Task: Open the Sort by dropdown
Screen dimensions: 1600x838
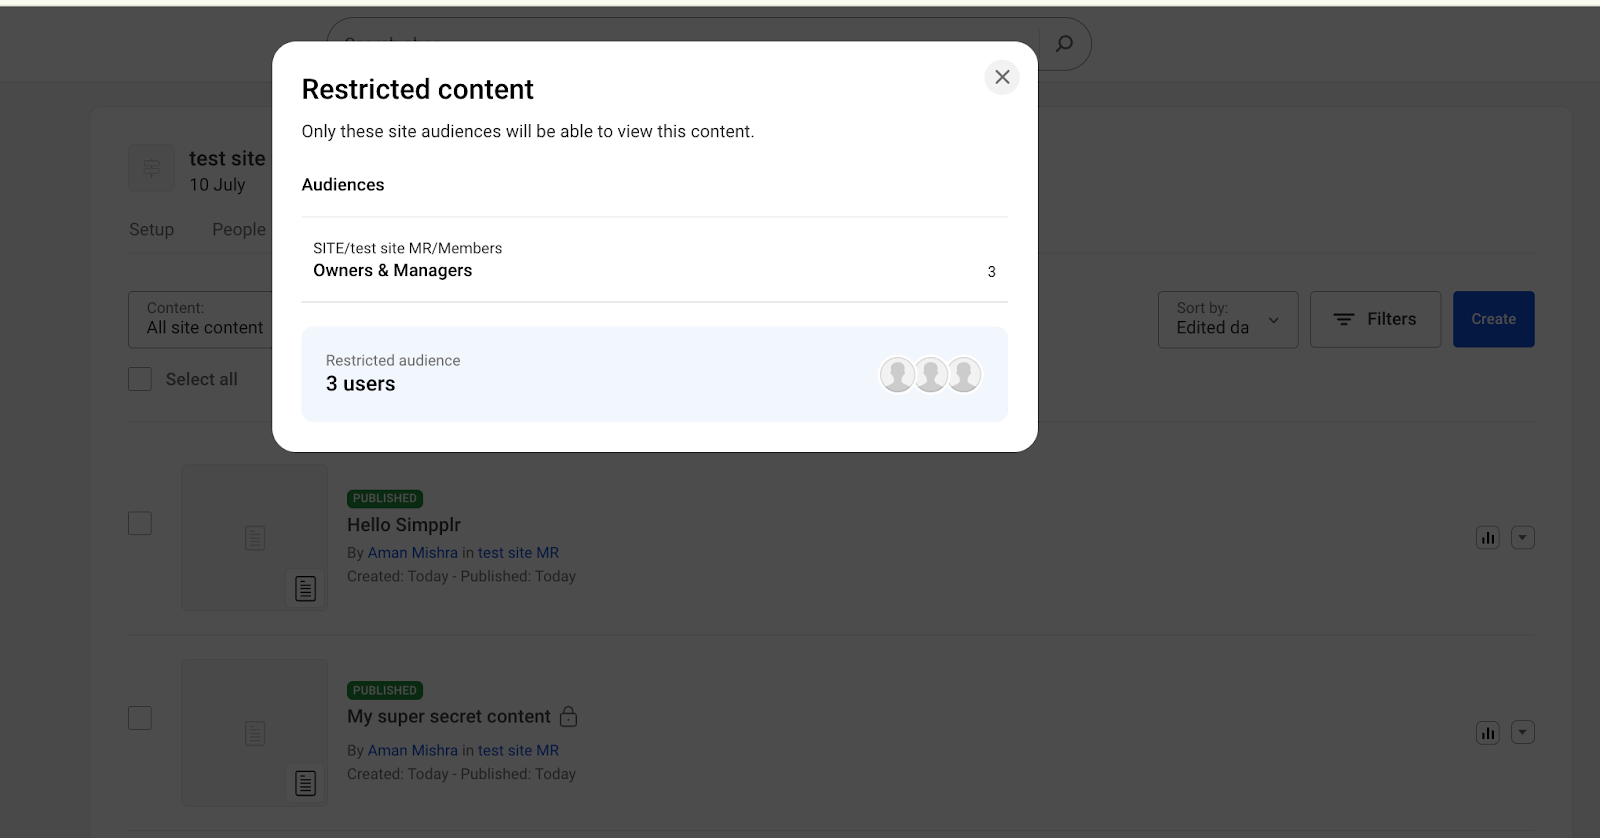Action: click(x=1227, y=319)
